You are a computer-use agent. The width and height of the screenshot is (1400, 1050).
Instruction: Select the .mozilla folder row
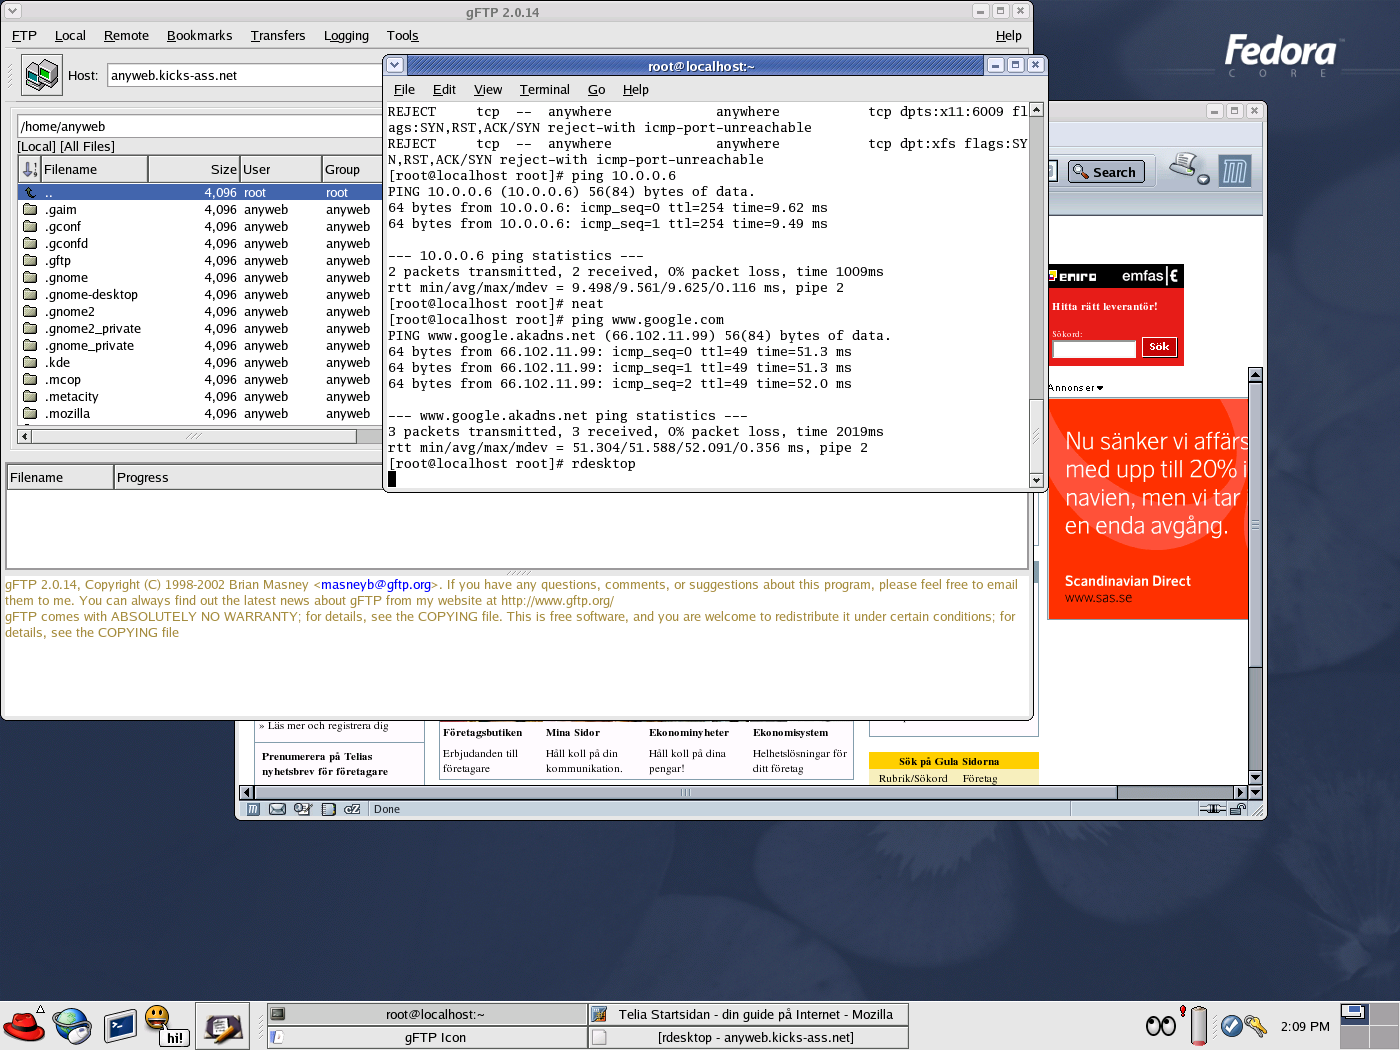pos(200,413)
